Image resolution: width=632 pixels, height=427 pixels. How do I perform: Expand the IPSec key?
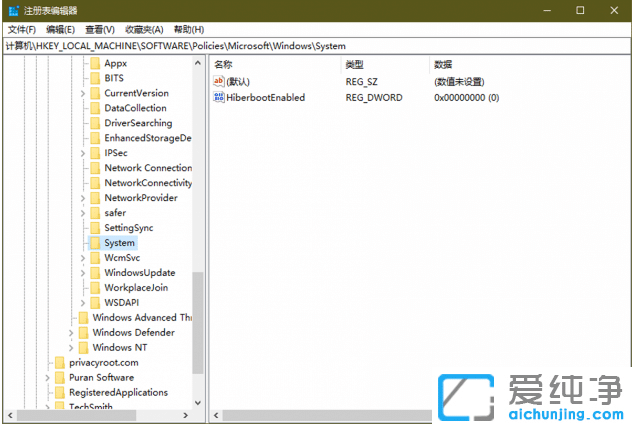coord(83,153)
